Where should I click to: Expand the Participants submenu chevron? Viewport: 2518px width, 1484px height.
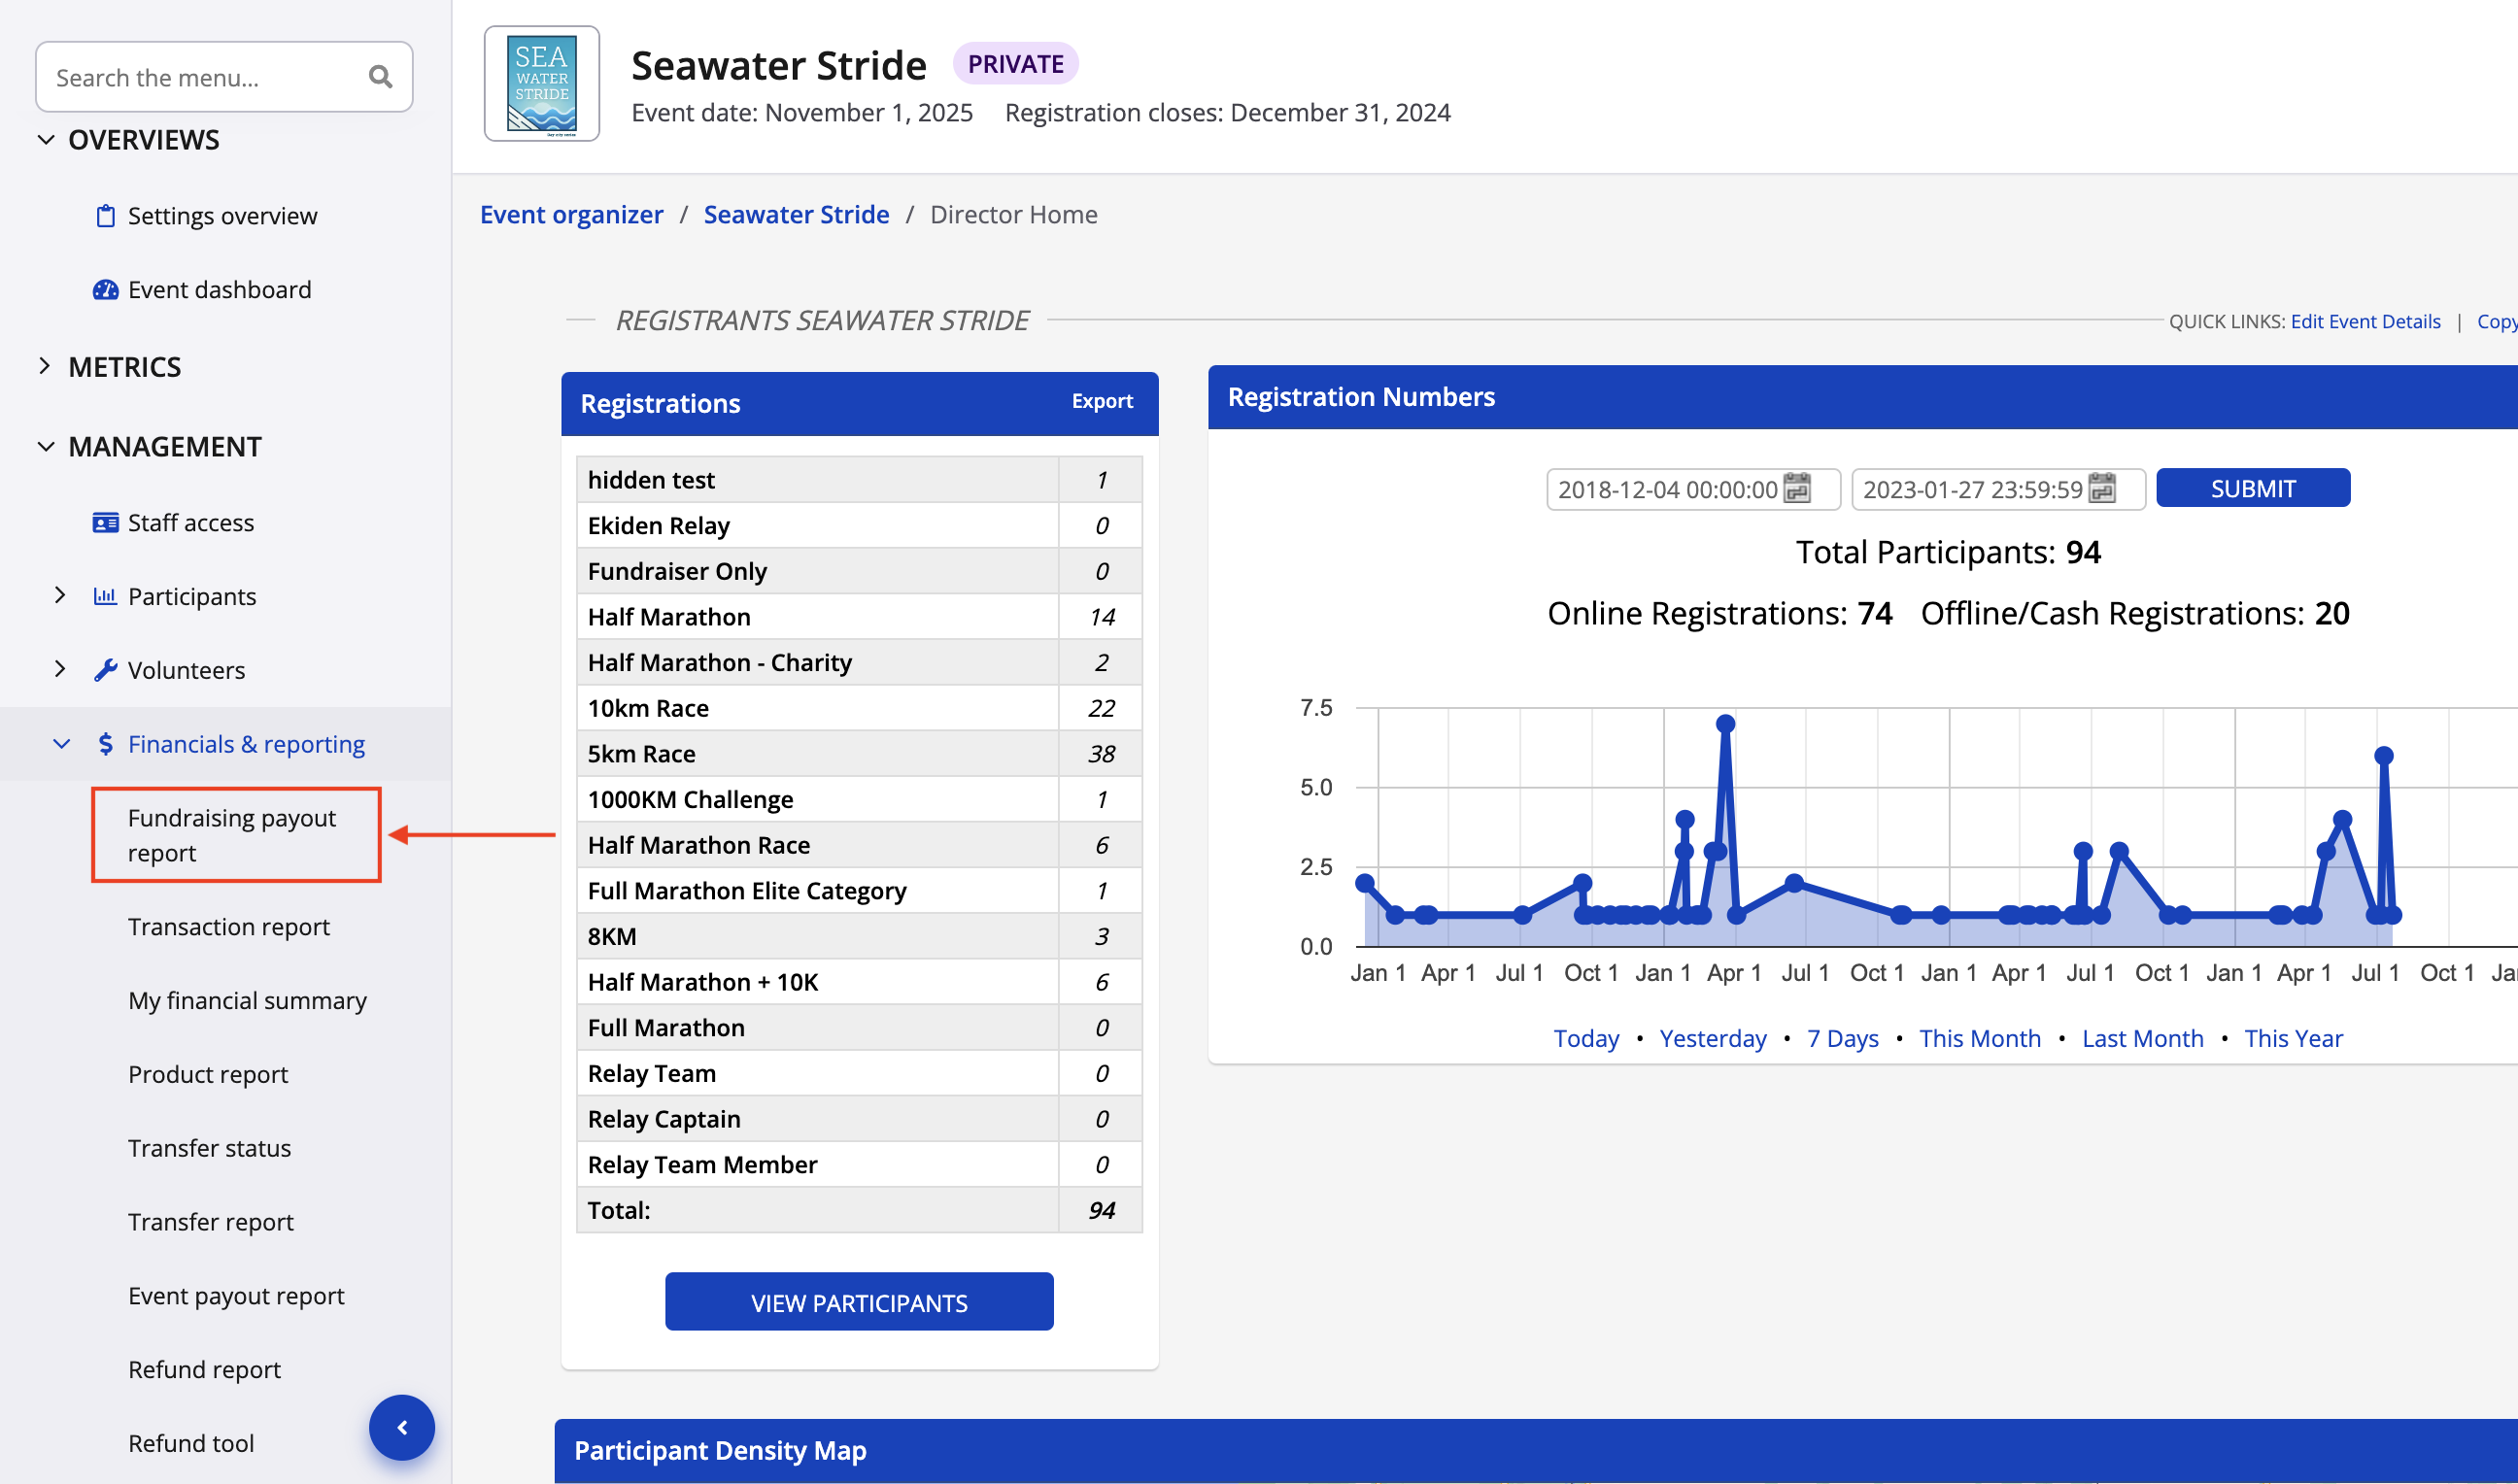click(60, 596)
